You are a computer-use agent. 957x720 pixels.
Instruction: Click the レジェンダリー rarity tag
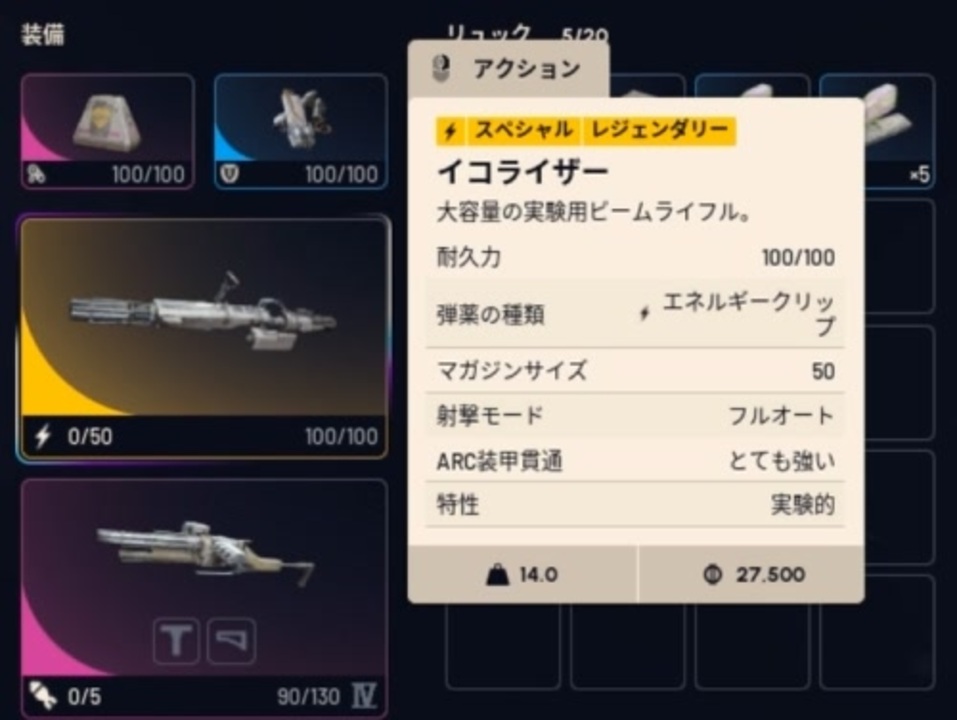[659, 130]
